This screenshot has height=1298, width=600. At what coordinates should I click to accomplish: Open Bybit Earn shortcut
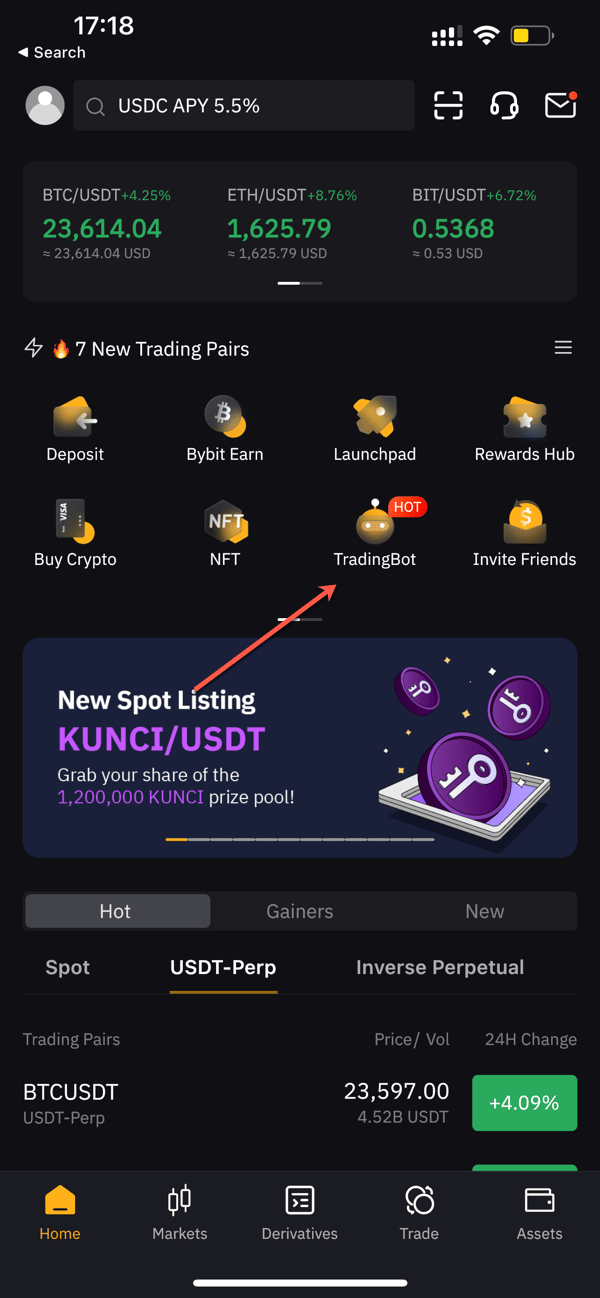pos(225,430)
